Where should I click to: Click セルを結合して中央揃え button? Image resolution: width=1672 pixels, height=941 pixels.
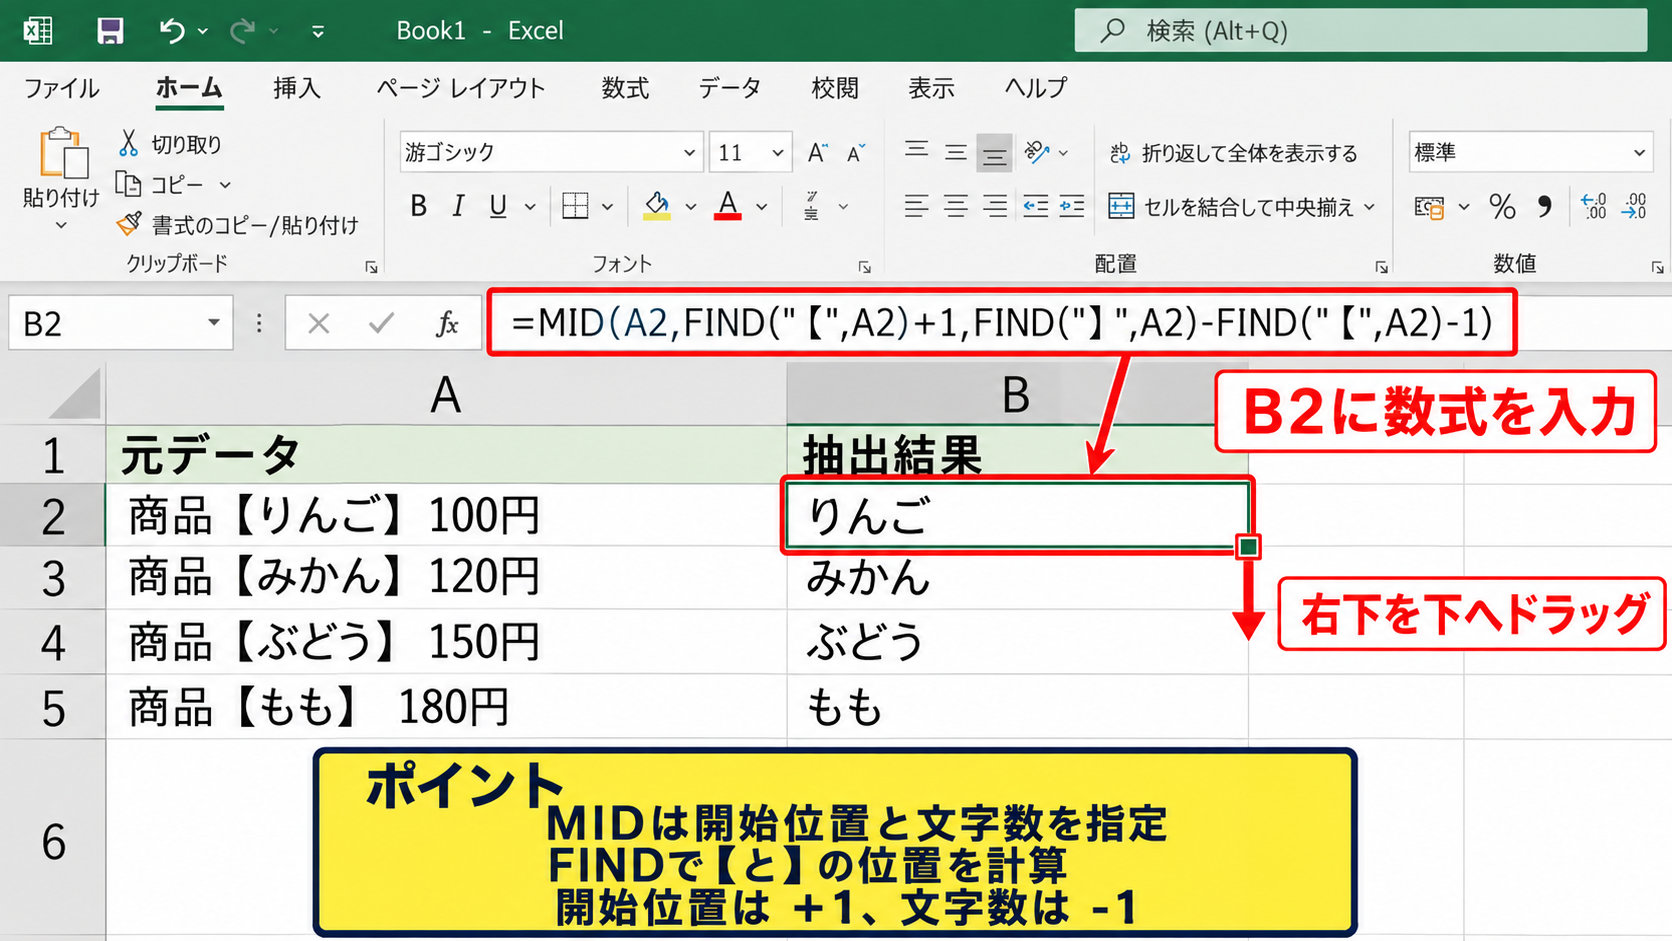tap(1231, 207)
